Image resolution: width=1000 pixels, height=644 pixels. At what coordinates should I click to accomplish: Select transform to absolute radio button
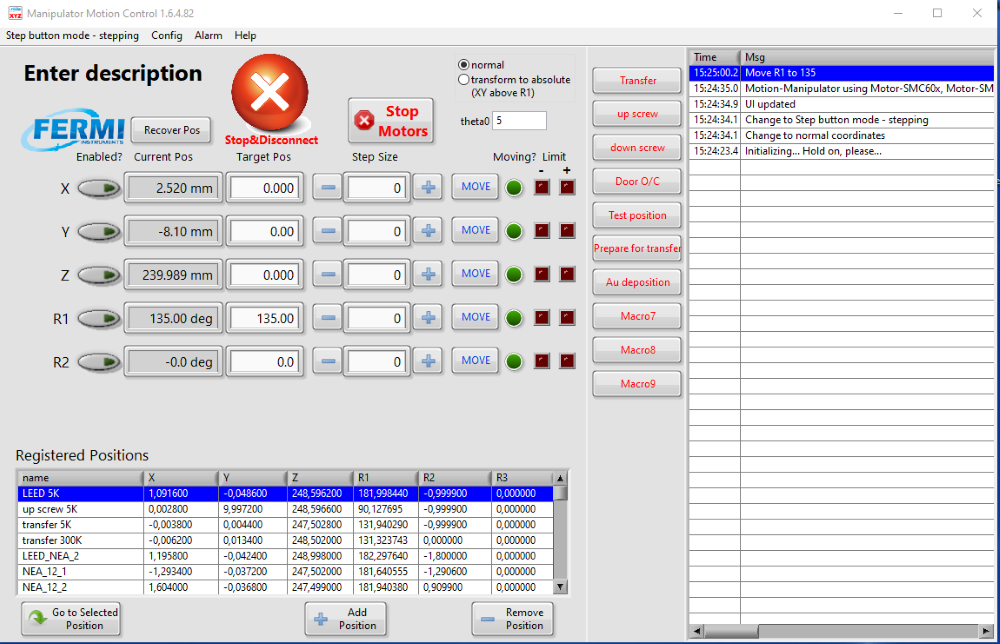[464, 80]
